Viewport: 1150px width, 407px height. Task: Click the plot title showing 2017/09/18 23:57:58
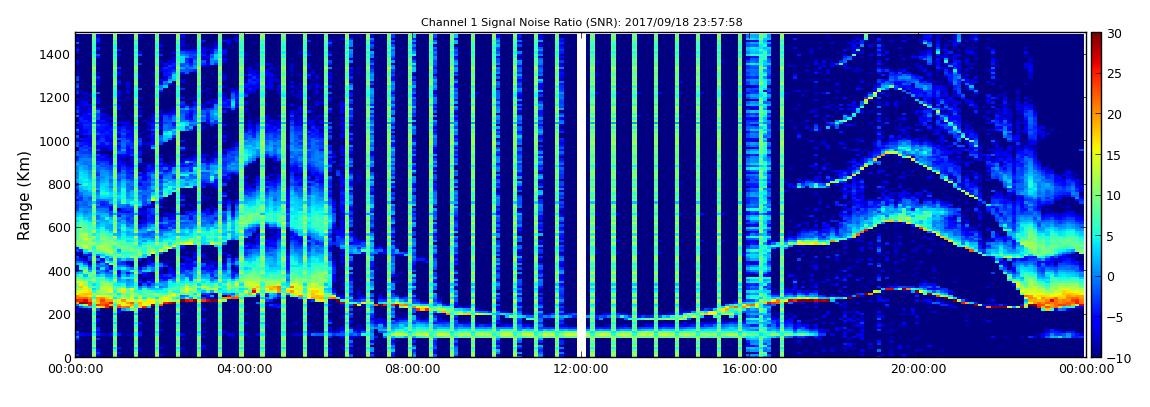click(x=582, y=23)
